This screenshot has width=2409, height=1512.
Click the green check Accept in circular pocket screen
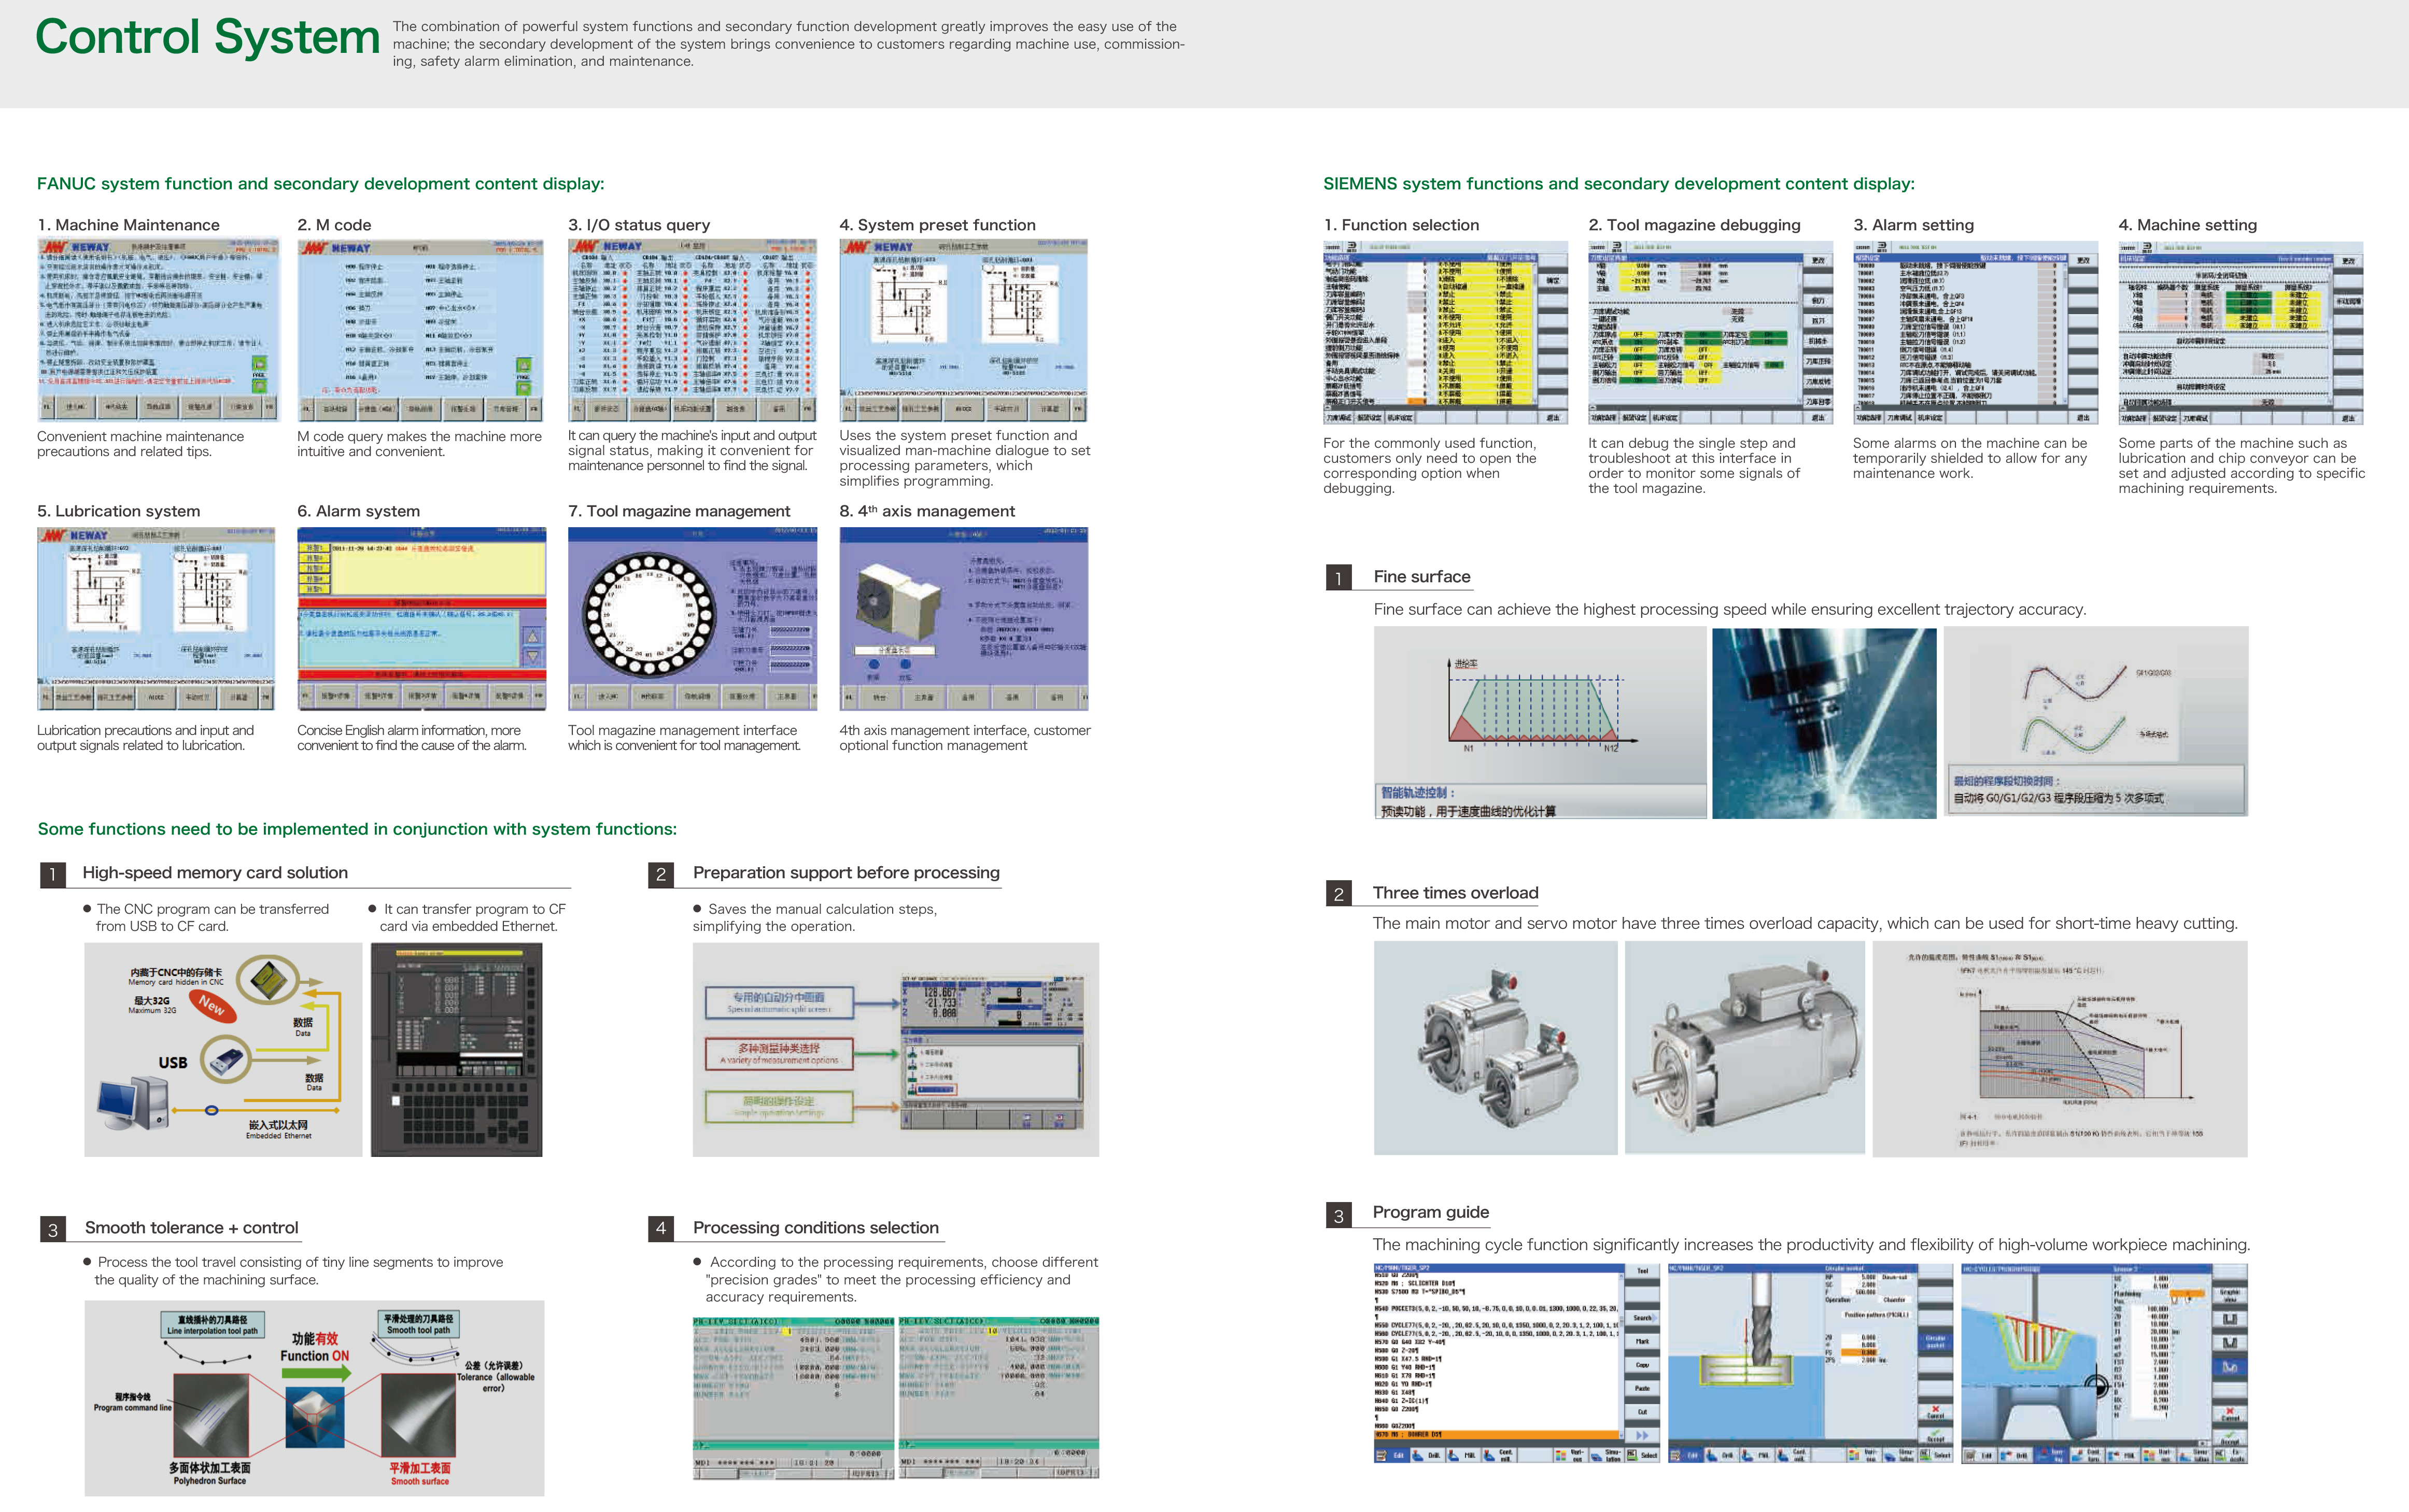point(1936,1436)
